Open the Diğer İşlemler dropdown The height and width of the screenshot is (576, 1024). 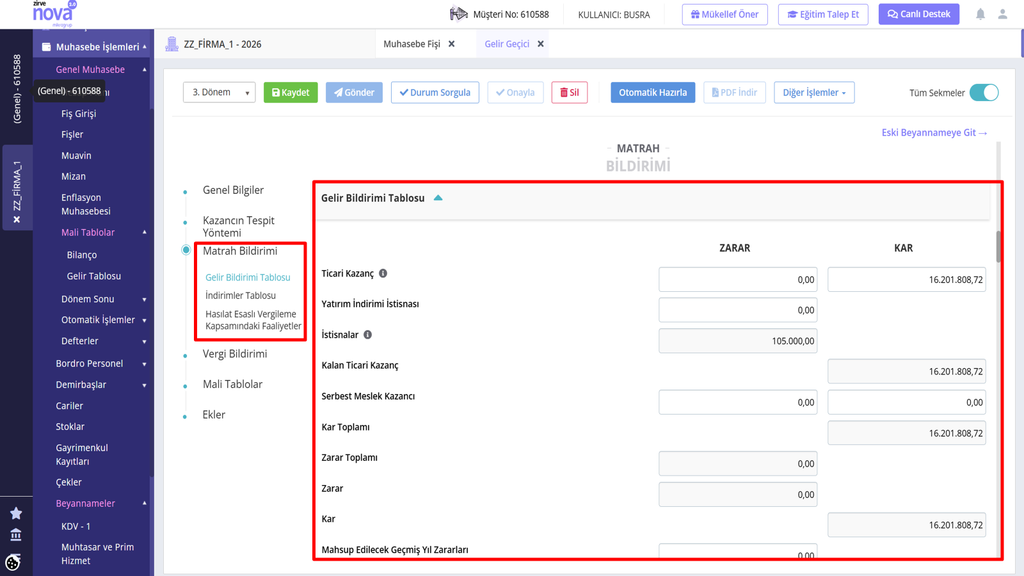point(814,93)
